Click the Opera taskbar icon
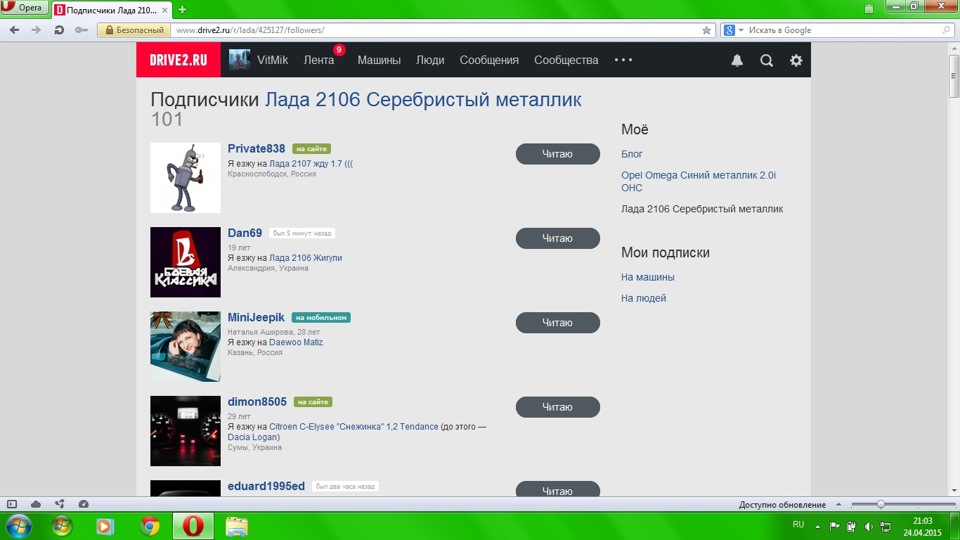Viewport: 960px width, 540px height. click(193, 526)
